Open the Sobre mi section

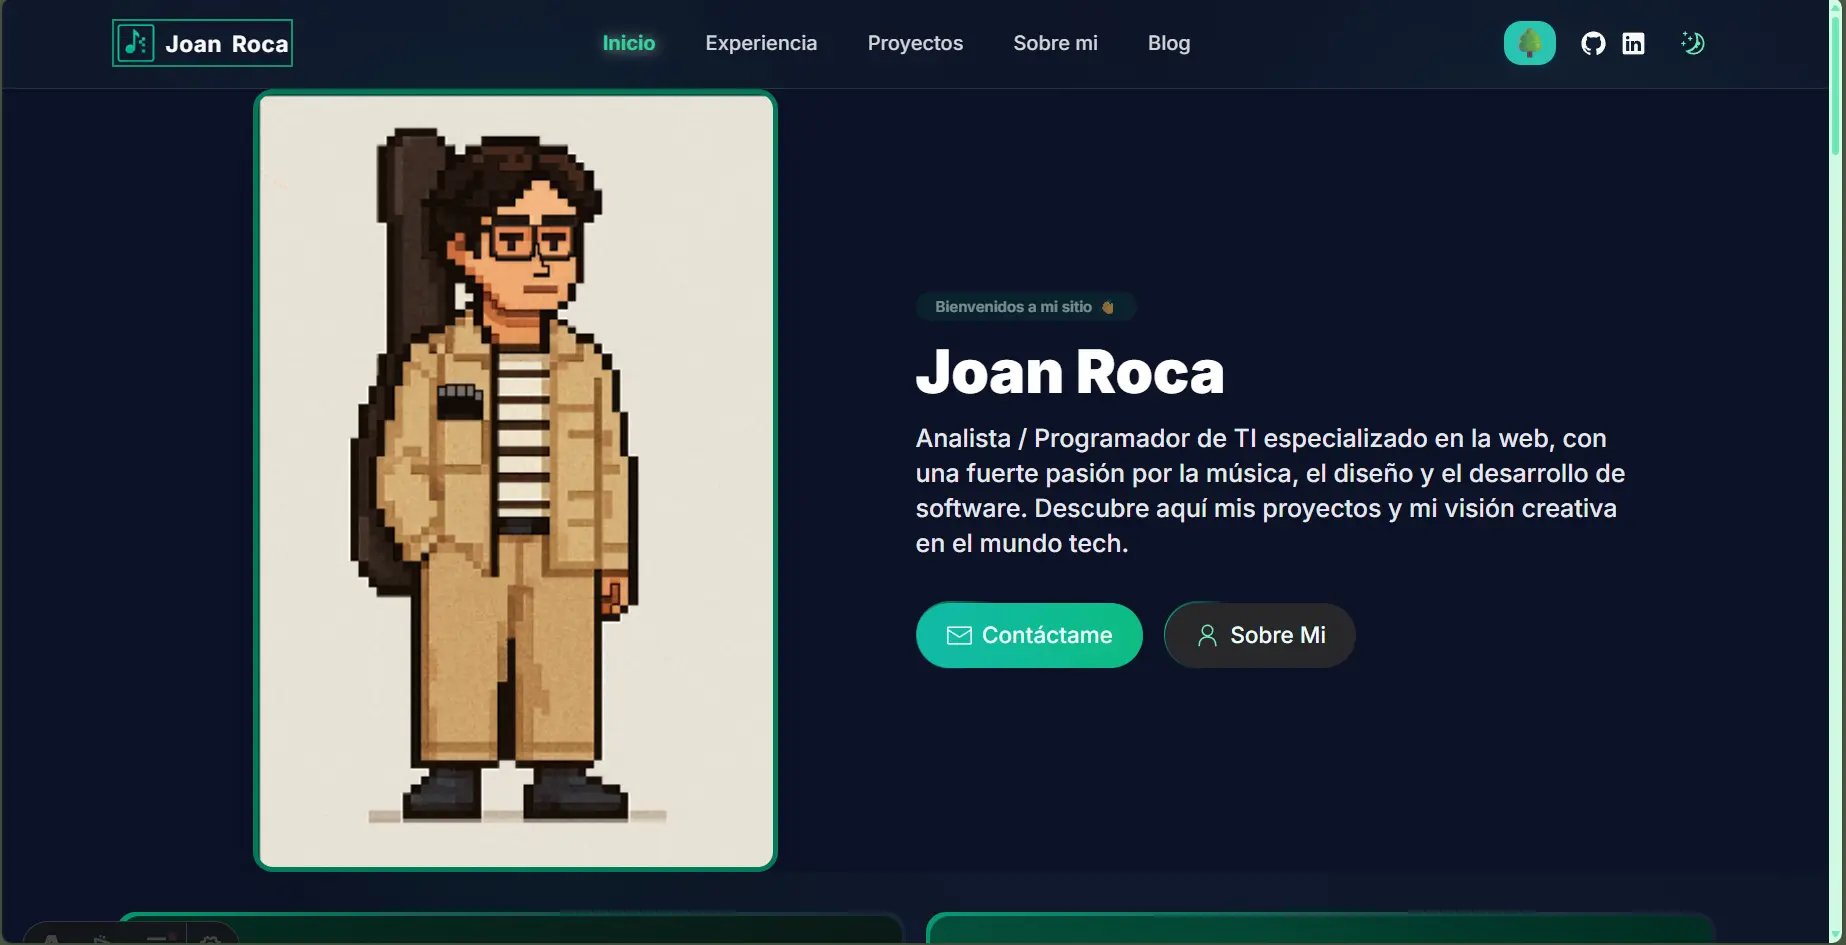[1055, 43]
